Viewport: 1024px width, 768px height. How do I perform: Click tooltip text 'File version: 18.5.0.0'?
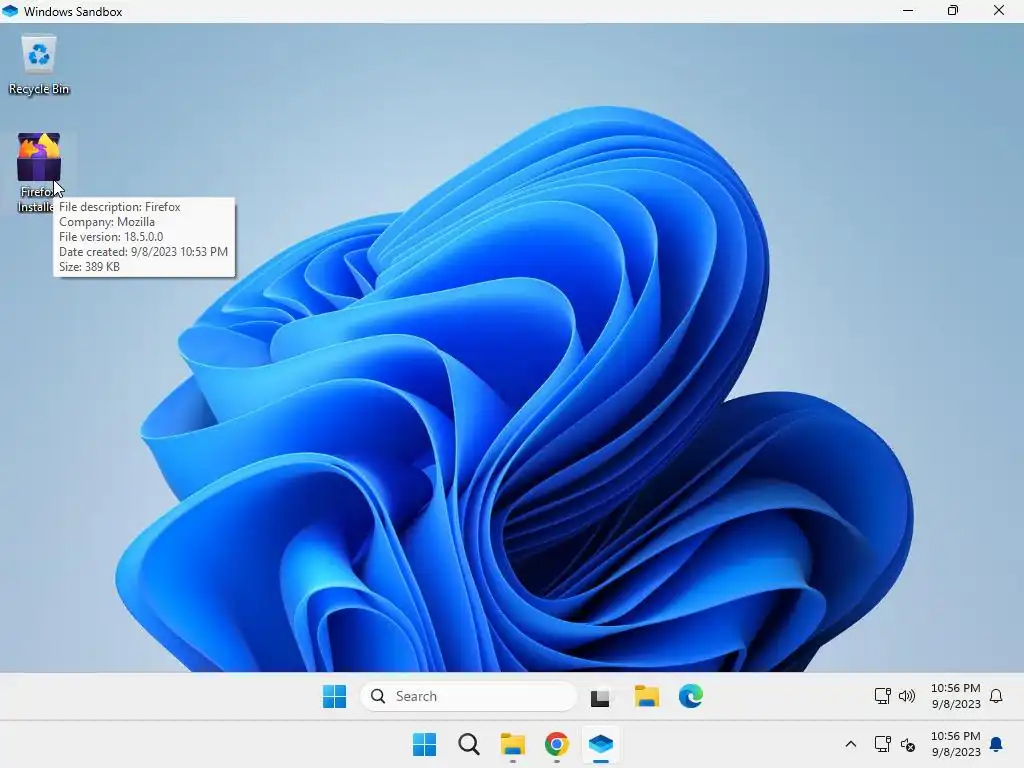(111, 236)
